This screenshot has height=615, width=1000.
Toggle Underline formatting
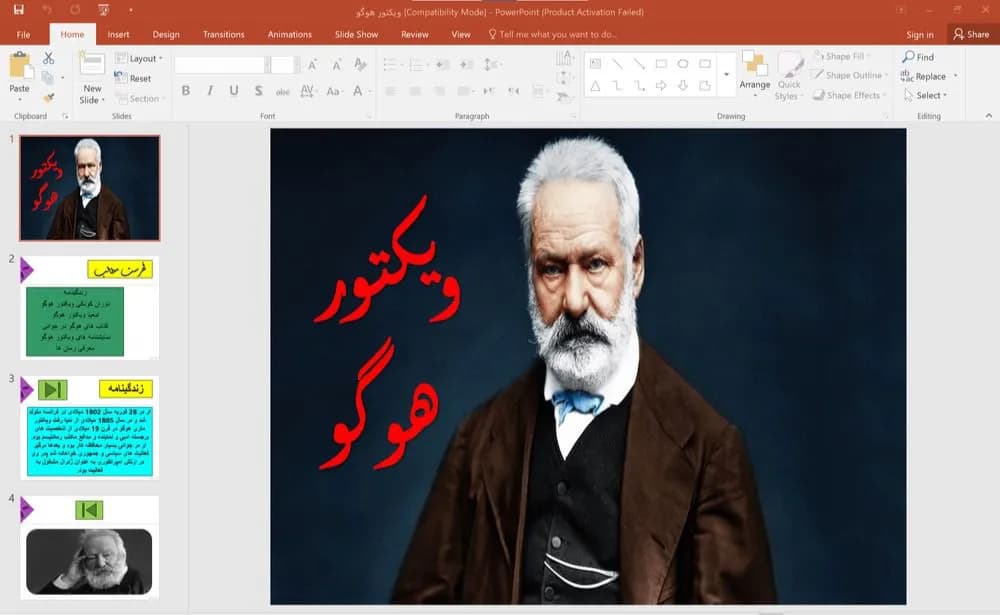(x=234, y=91)
